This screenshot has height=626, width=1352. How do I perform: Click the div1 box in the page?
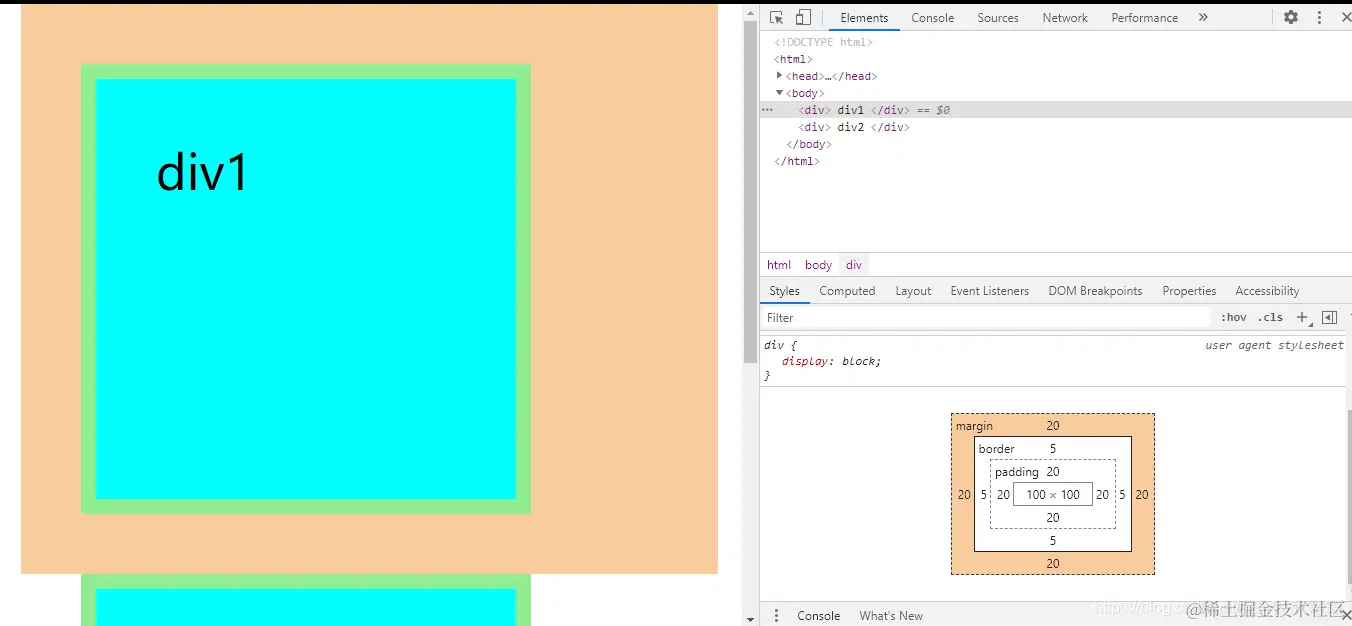click(x=306, y=289)
